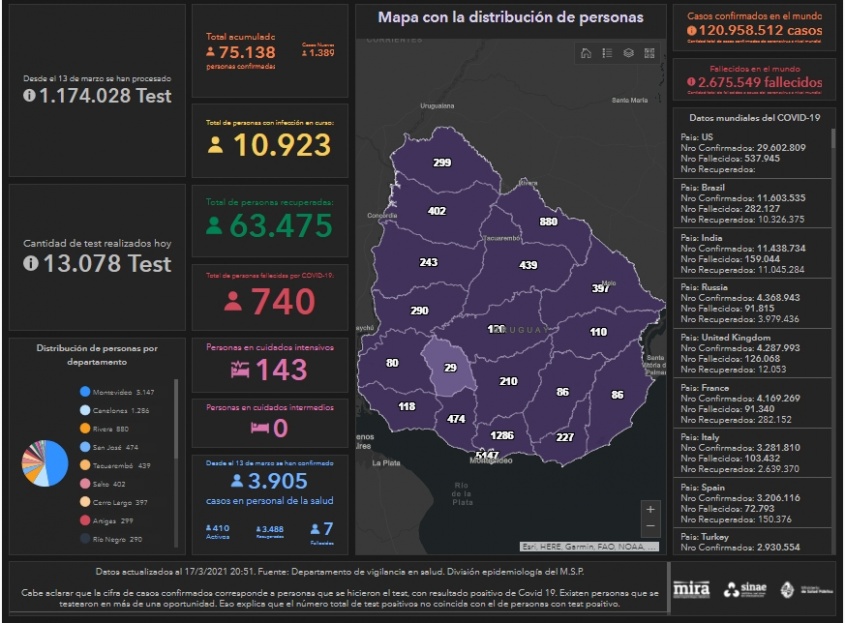Select the Brazil entry in world data list
Image resolution: width=845 pixels, height=623 pixels.
(x=752, y=205)
